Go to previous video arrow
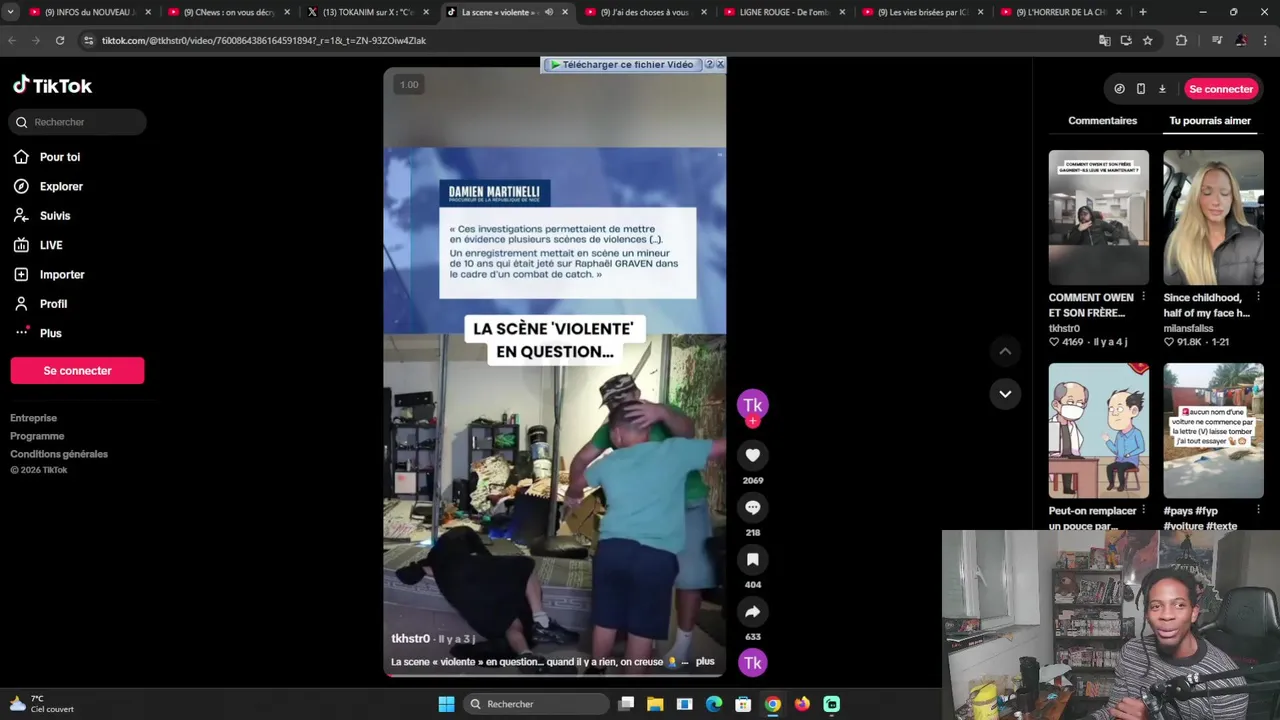Image resolution: width=1280 pixels, height=720 pixels. coord(1005,351)
